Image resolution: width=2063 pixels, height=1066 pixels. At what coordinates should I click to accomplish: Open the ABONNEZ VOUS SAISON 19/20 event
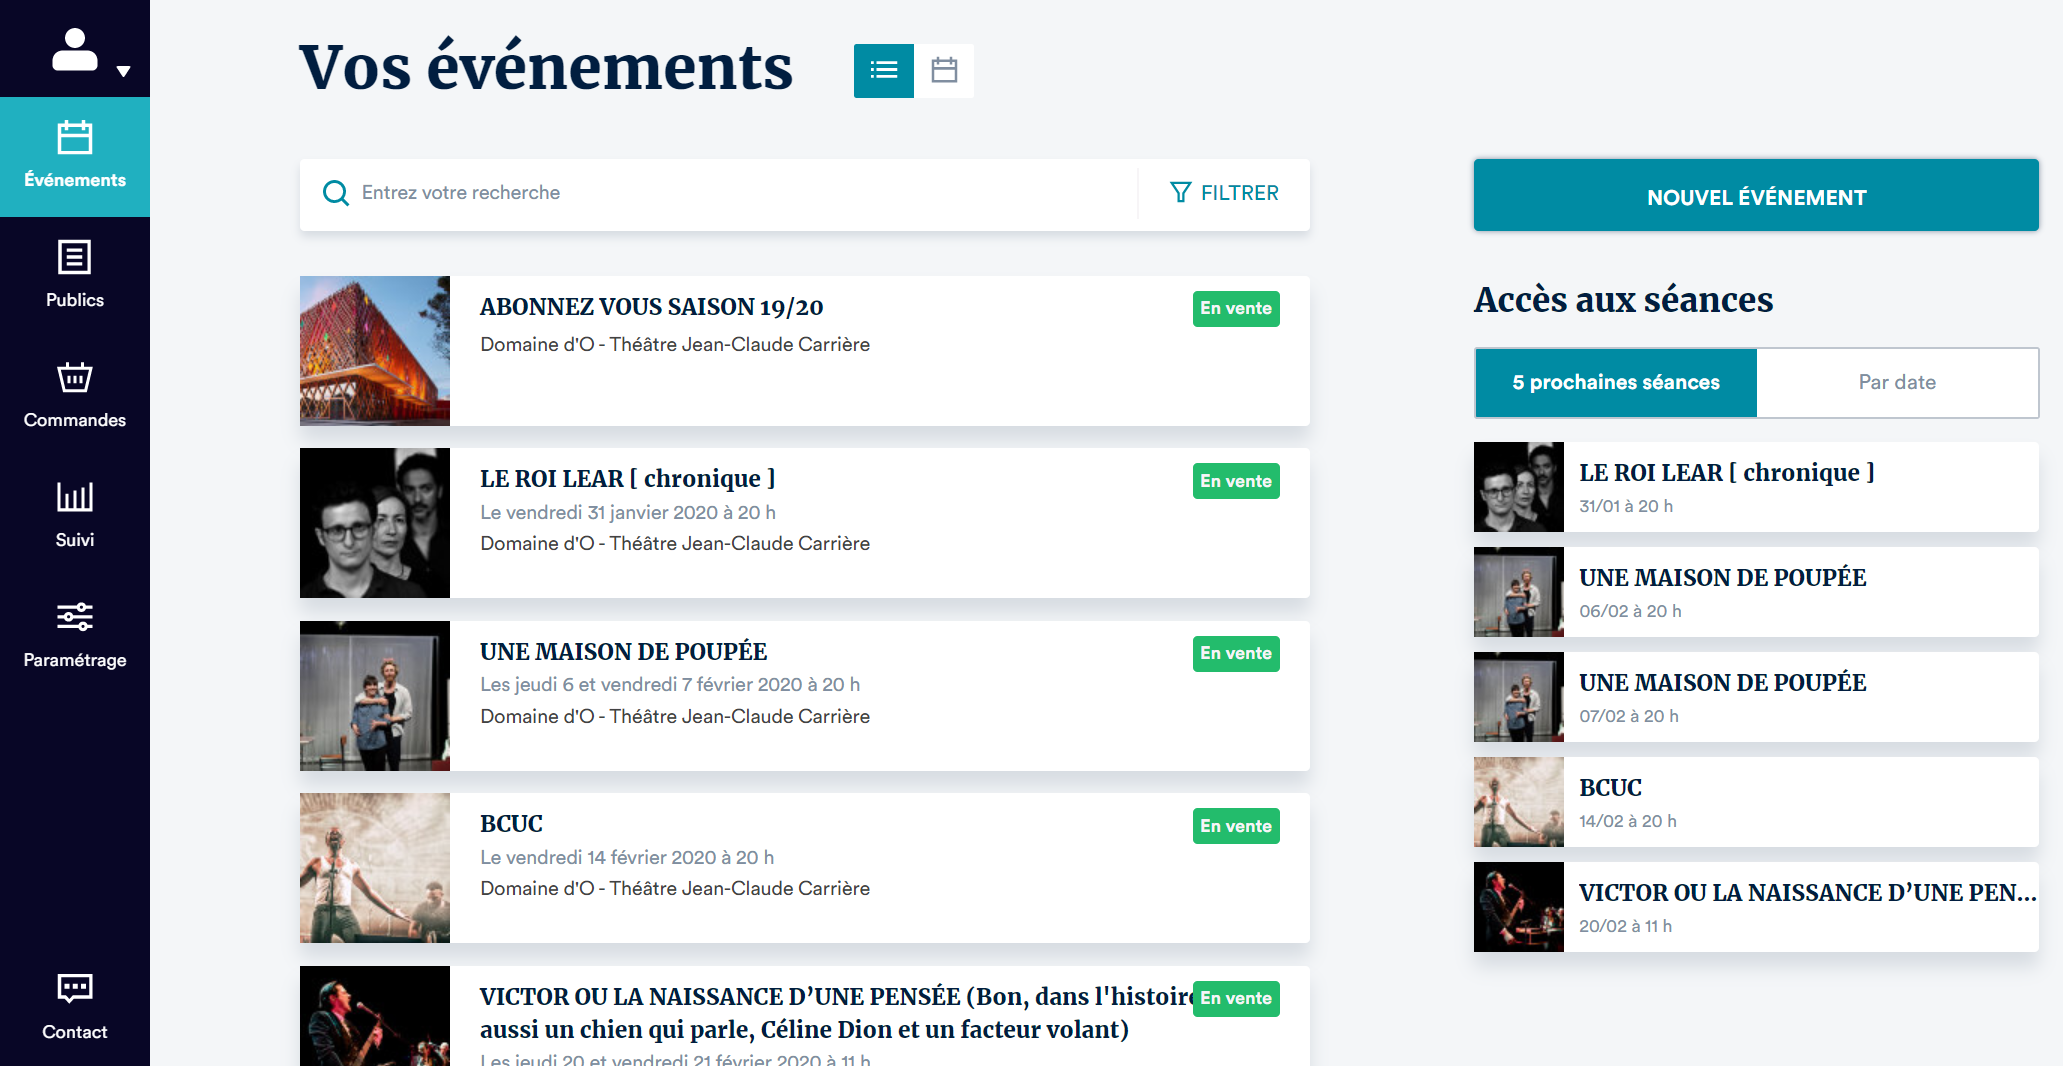(651, 307)
